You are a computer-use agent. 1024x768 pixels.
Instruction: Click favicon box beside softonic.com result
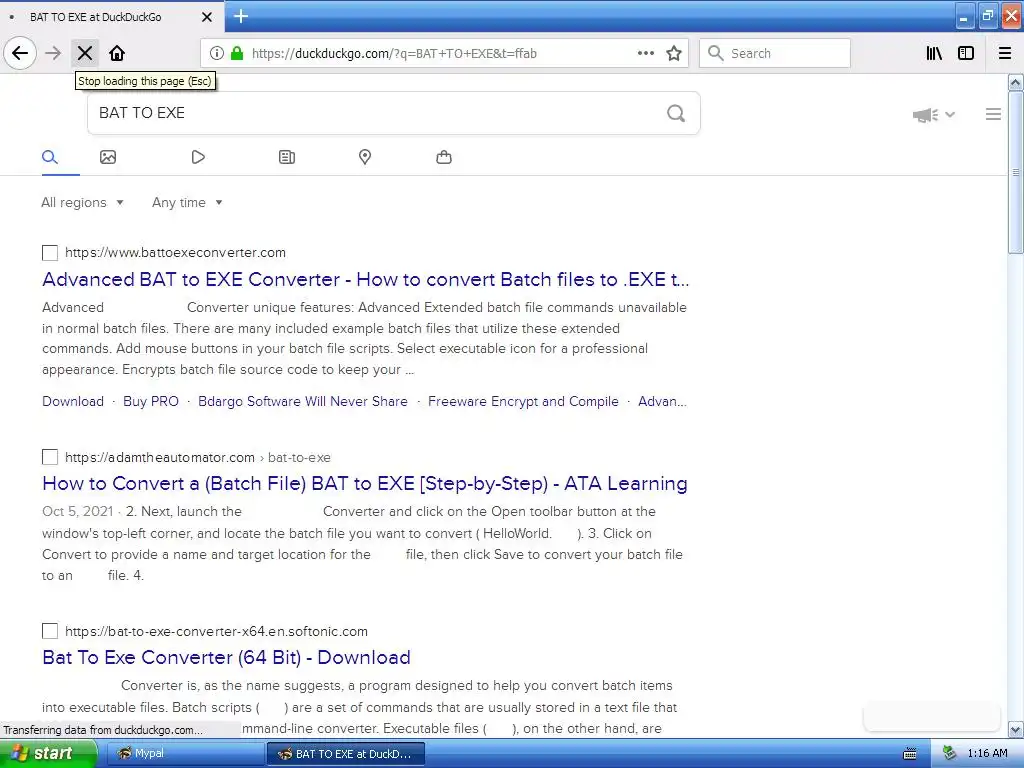coord(50,631)
